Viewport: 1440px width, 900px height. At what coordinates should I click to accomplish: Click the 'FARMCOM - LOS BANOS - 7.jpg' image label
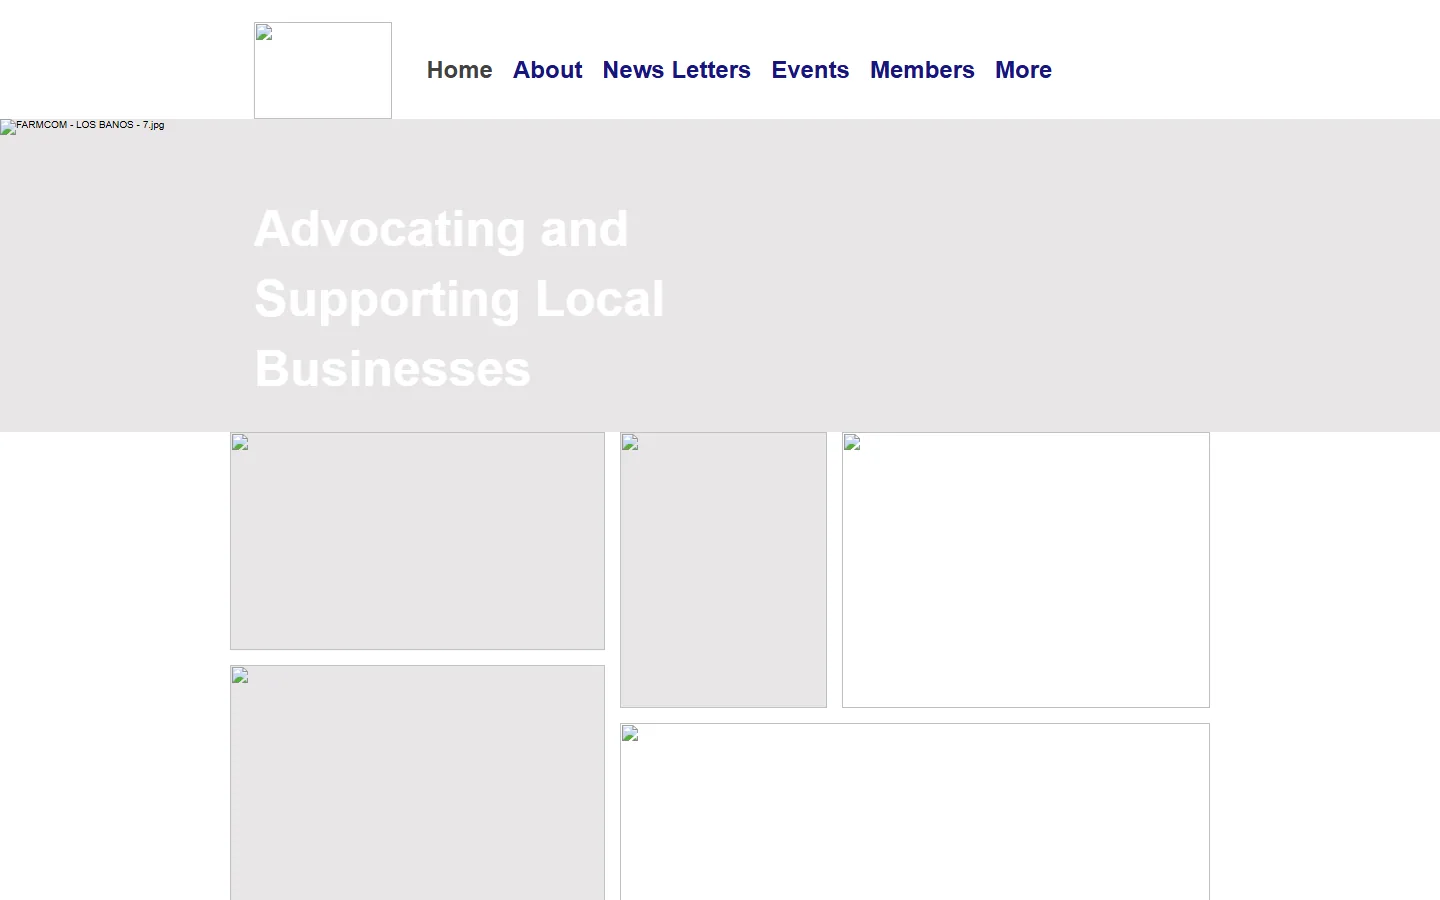[x=90, y=125]
